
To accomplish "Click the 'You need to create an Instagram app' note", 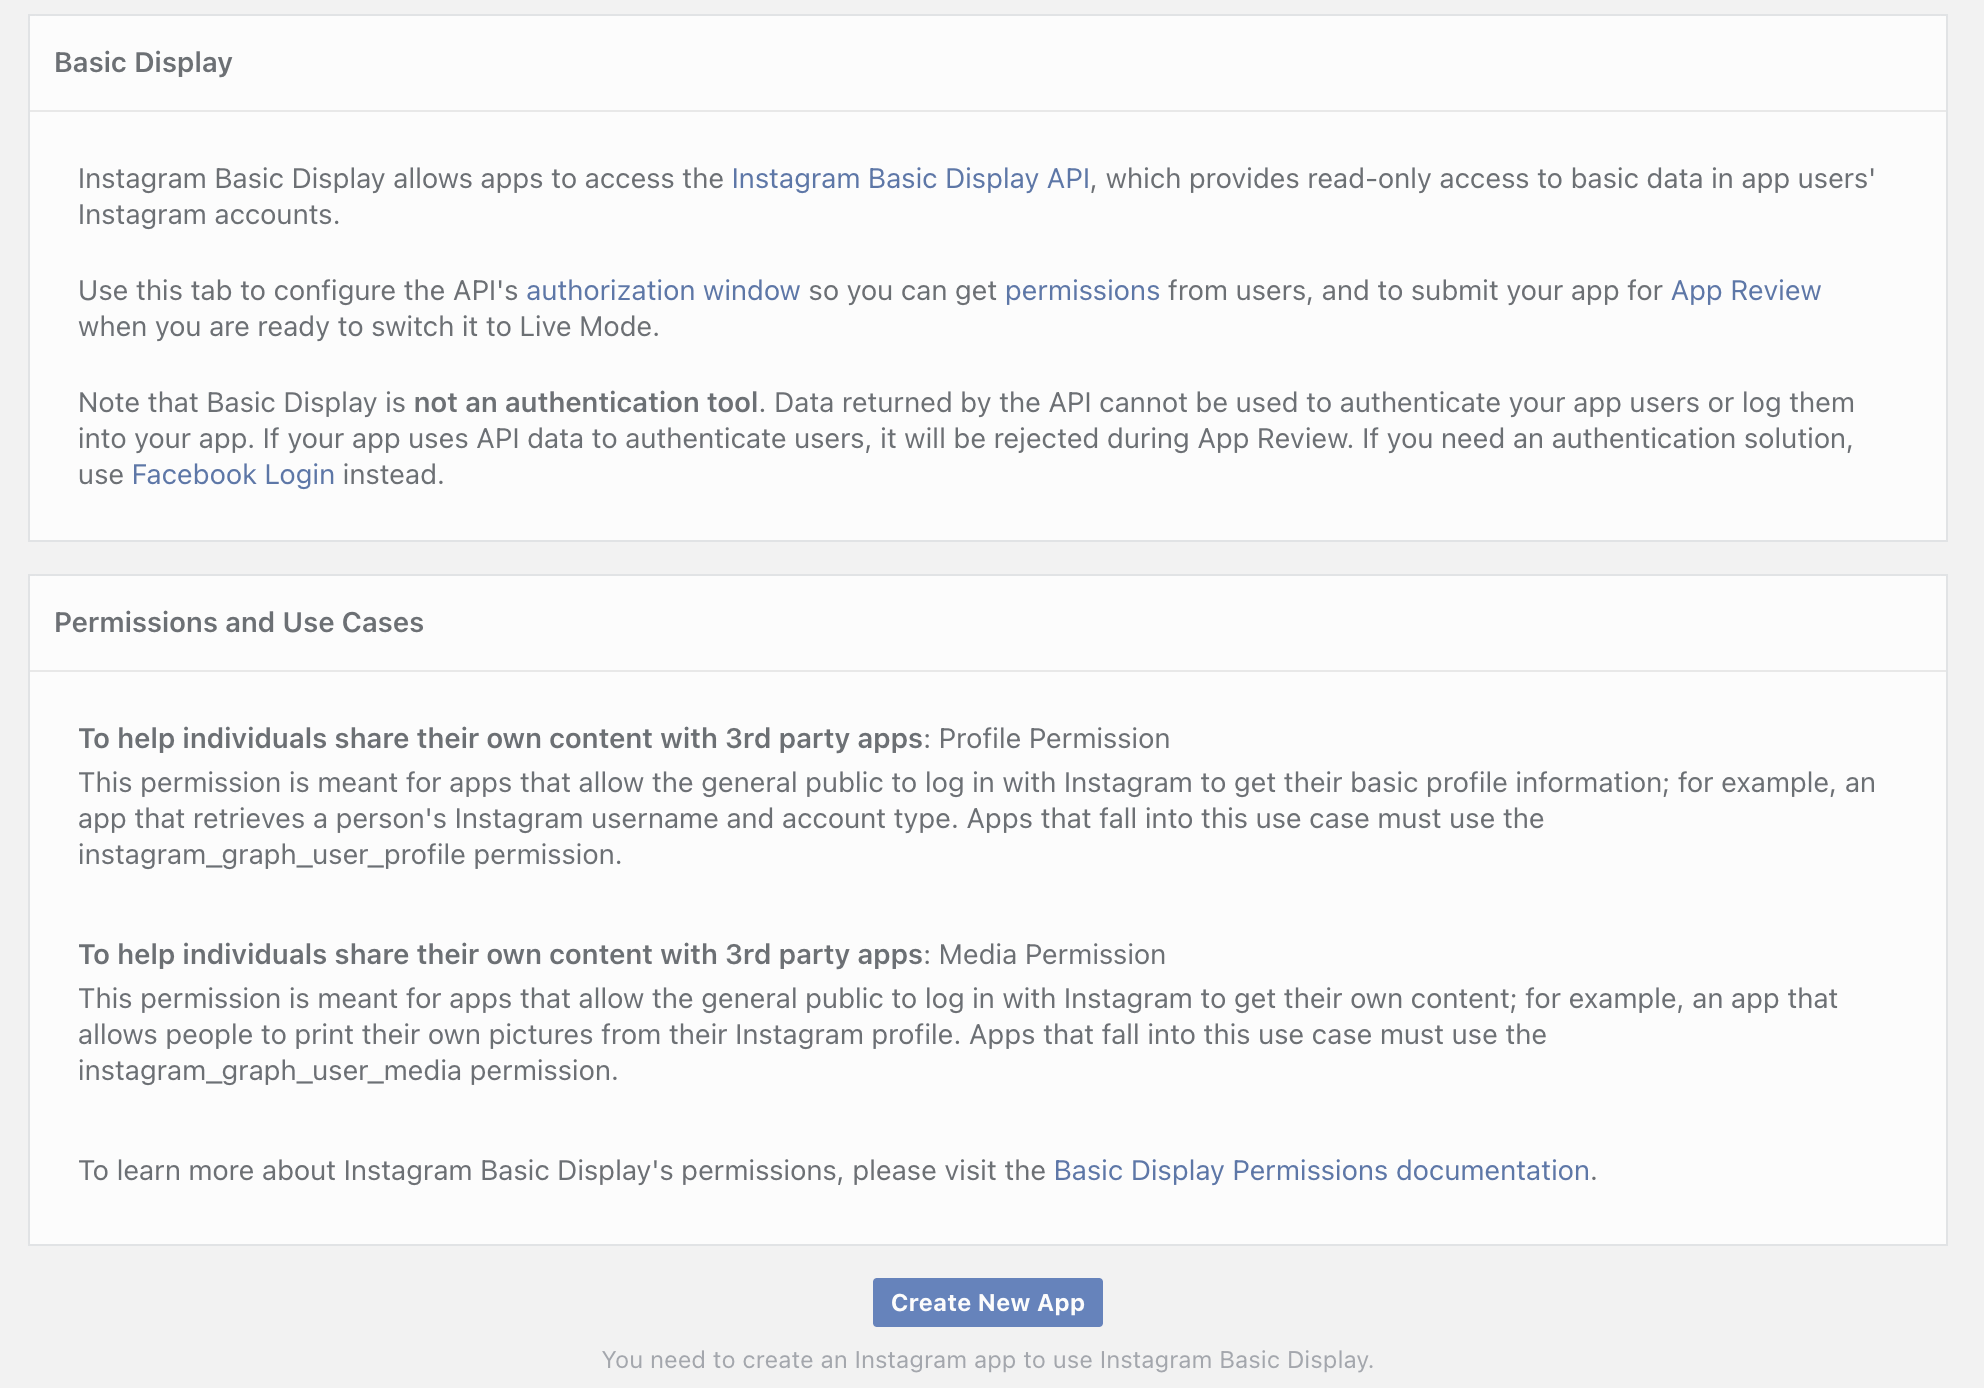I will (x=987, y=1359).
